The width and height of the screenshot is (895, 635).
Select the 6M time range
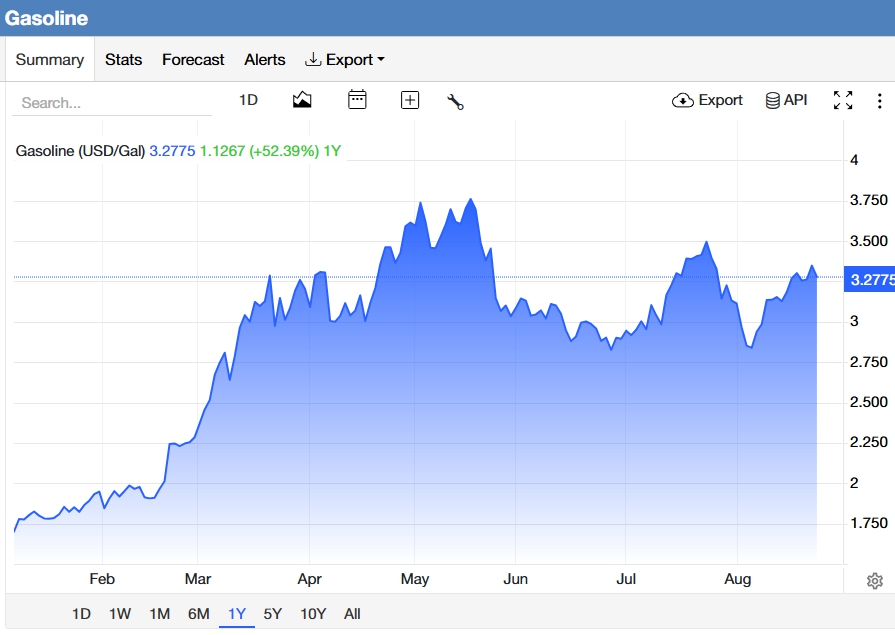[199, 614]
